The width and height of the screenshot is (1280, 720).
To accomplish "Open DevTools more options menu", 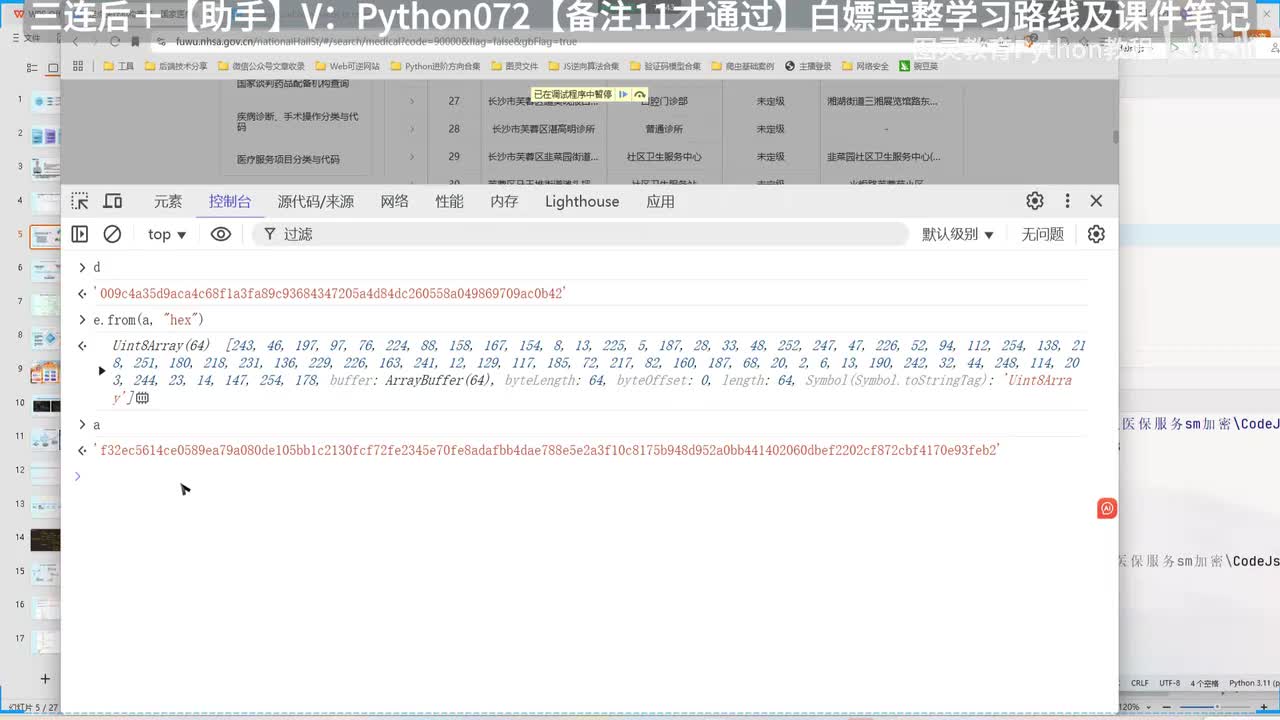I will [1067, 201].
